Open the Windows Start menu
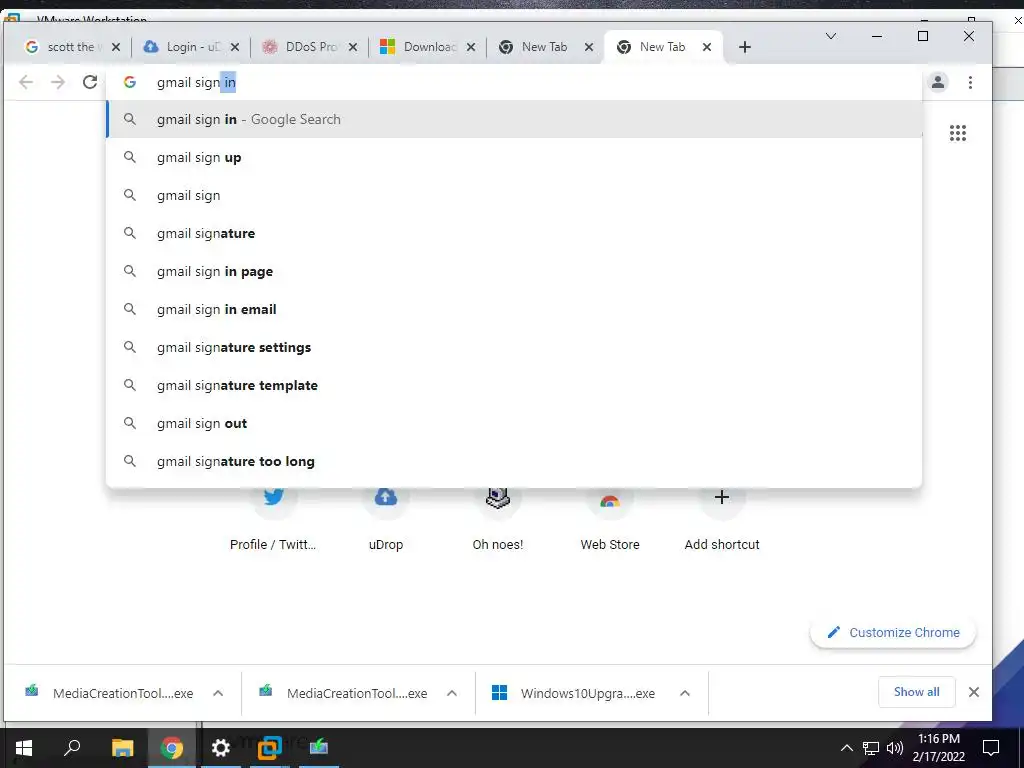Screen dimensions: 1024x768 click(x=24, y=748)
